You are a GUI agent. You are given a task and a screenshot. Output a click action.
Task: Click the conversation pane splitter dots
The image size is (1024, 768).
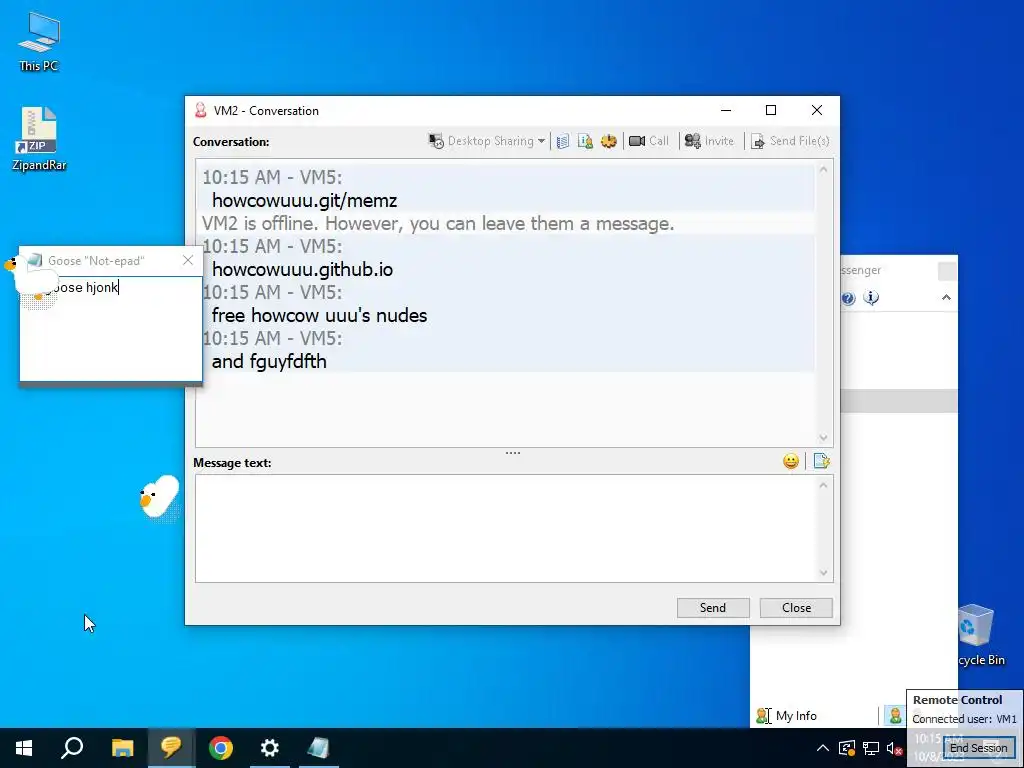click(513, 453)
